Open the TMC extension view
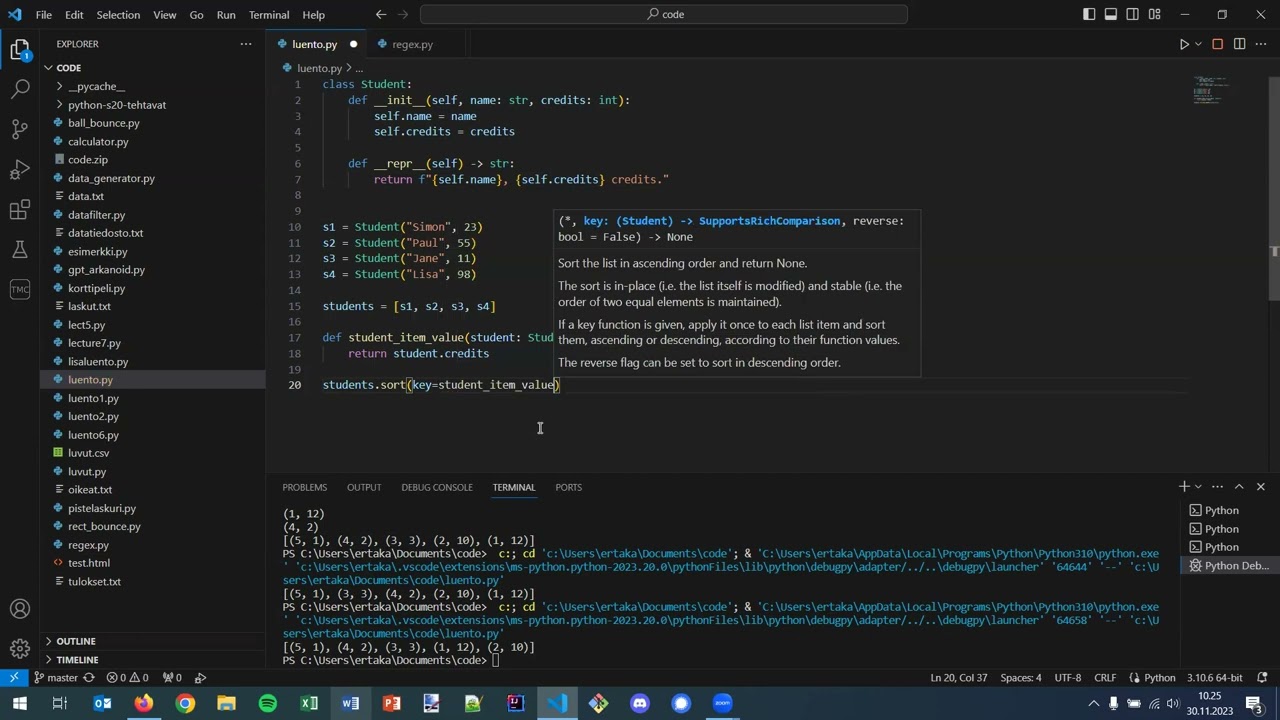This screenshot has height=720, width=1280. (x=20, y=289)
